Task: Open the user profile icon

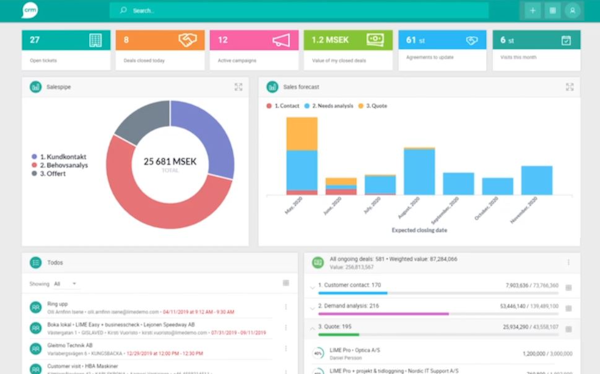Action: click(572, 11)
